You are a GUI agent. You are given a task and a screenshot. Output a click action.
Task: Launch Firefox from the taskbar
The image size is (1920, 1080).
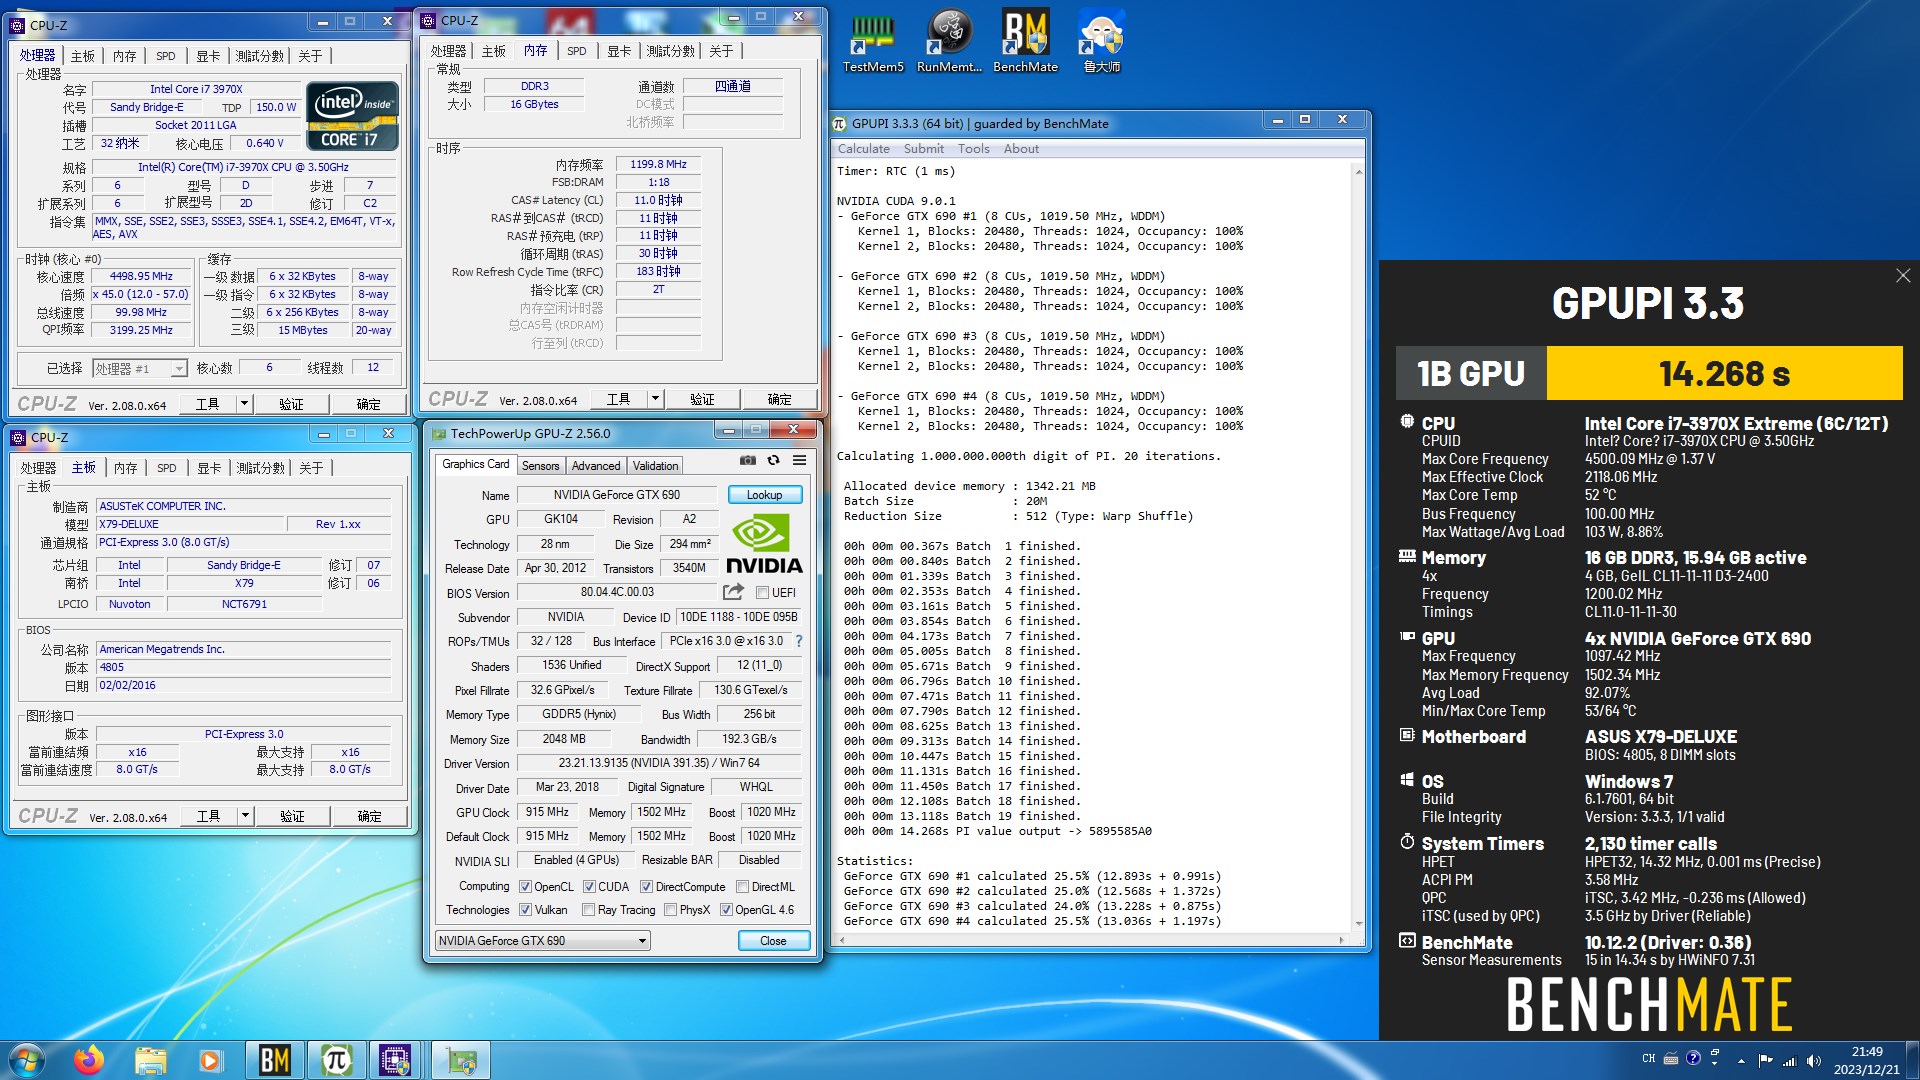pos(89,1060)
